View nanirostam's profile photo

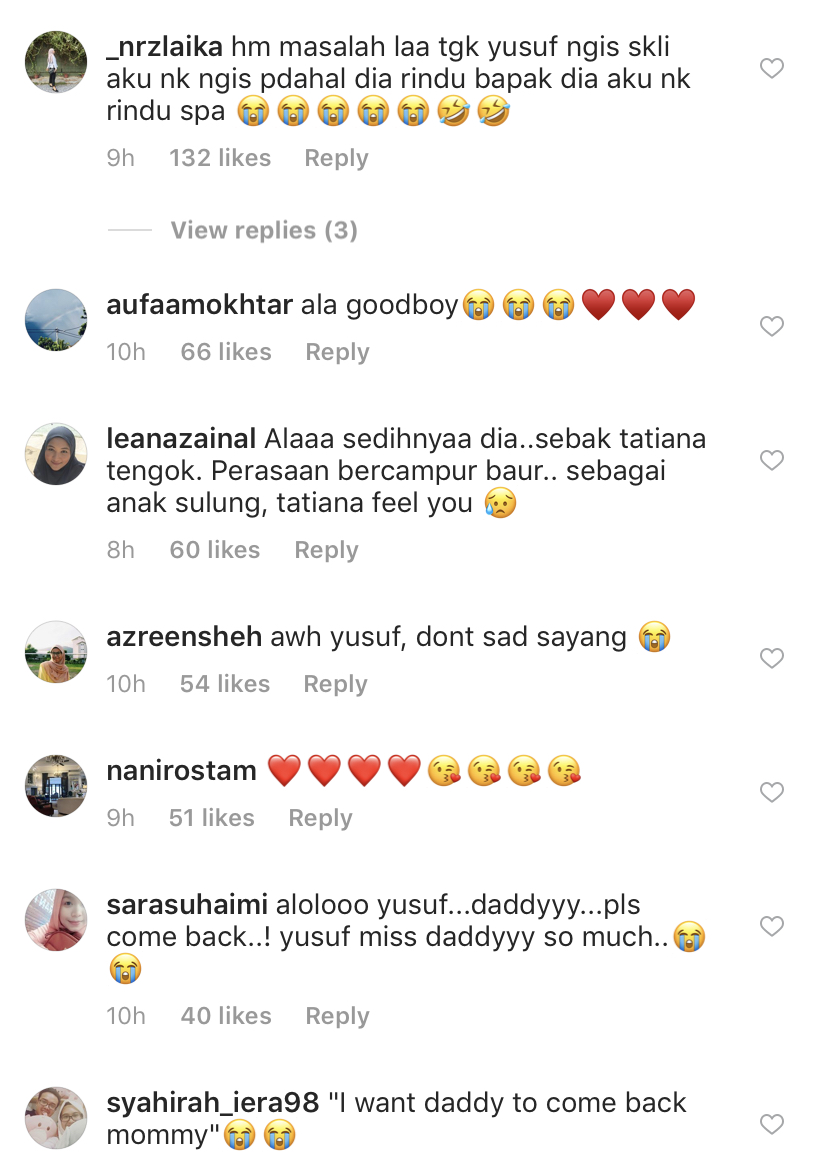tap(56, 786)
